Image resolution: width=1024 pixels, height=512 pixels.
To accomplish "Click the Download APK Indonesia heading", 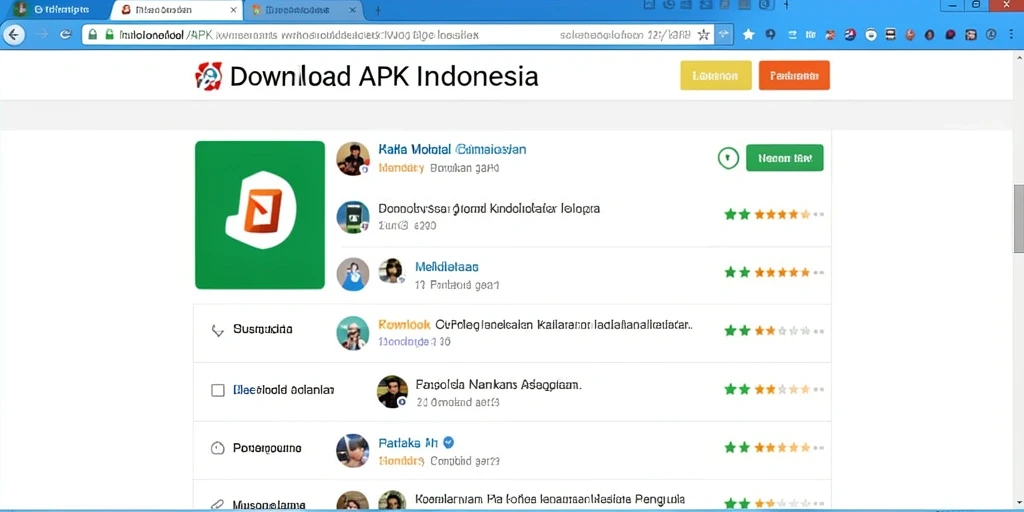I will [x=384, y=76].
